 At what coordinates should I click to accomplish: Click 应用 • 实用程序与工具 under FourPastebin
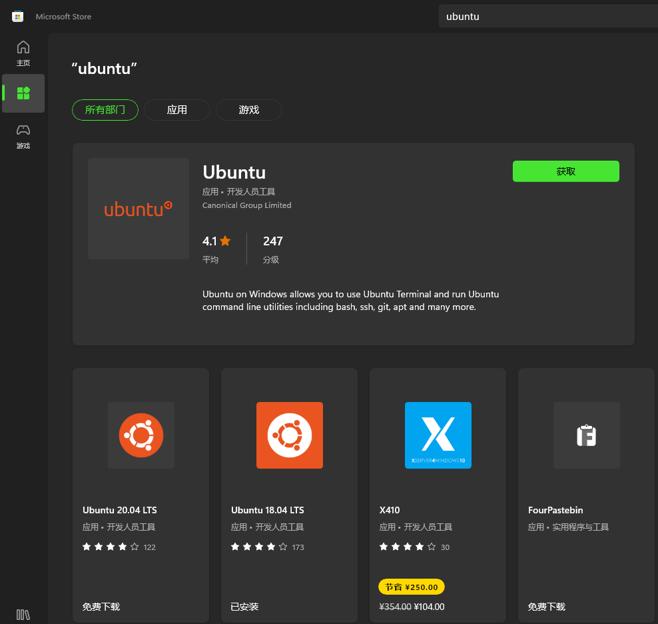568,527
